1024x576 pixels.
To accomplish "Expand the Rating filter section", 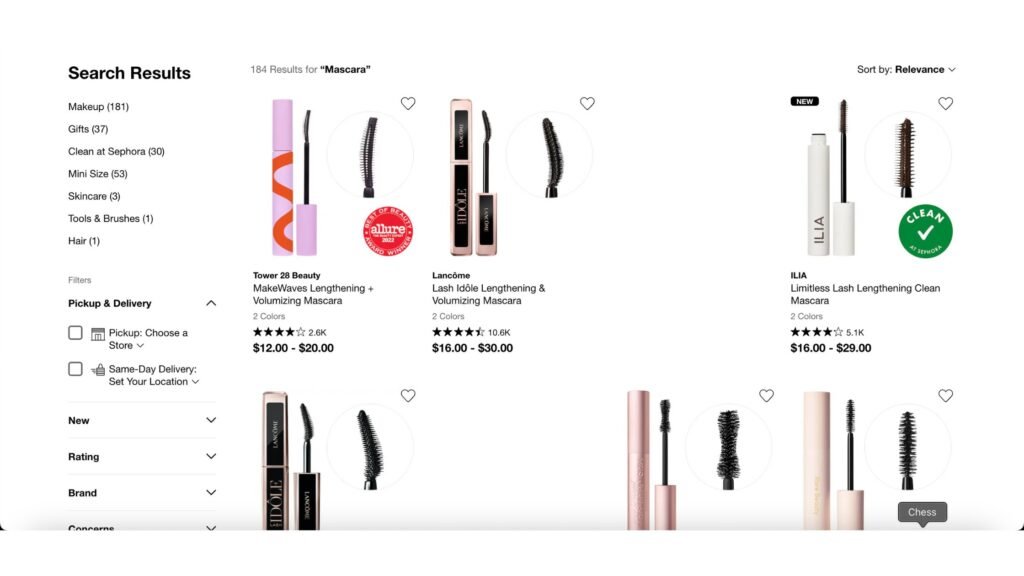I will coord(142,456).
